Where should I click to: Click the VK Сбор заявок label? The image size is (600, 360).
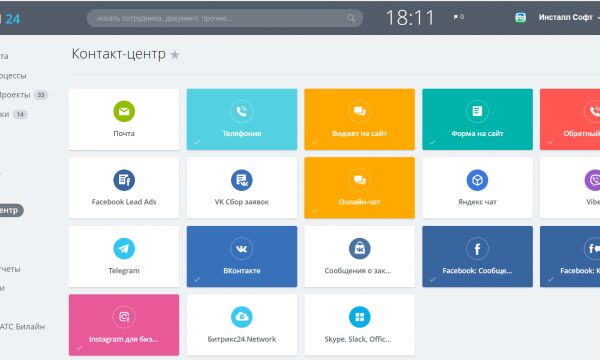(x=242, y=202)
